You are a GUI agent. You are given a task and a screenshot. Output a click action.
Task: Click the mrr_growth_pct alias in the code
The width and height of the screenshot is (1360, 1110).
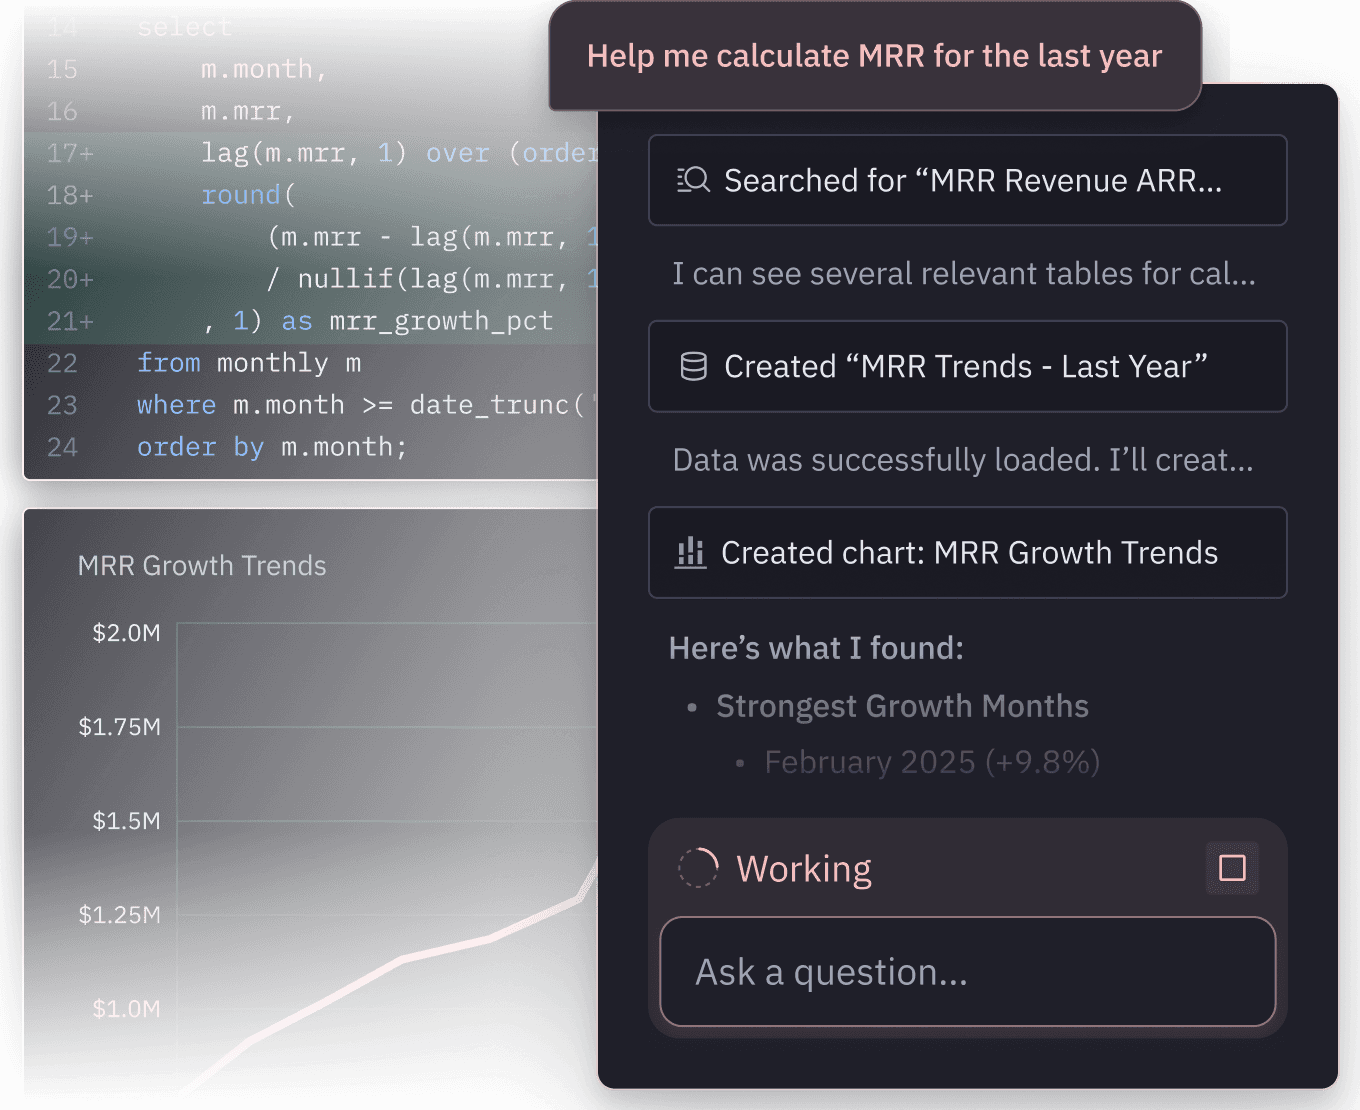(x=440, y=321)
